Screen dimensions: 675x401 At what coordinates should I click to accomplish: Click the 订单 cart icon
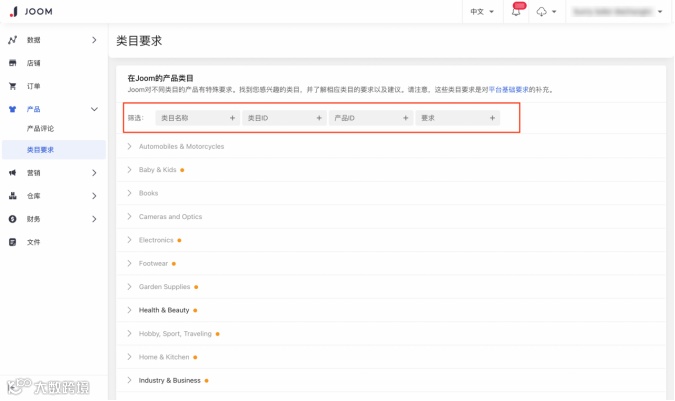(12, 86)
